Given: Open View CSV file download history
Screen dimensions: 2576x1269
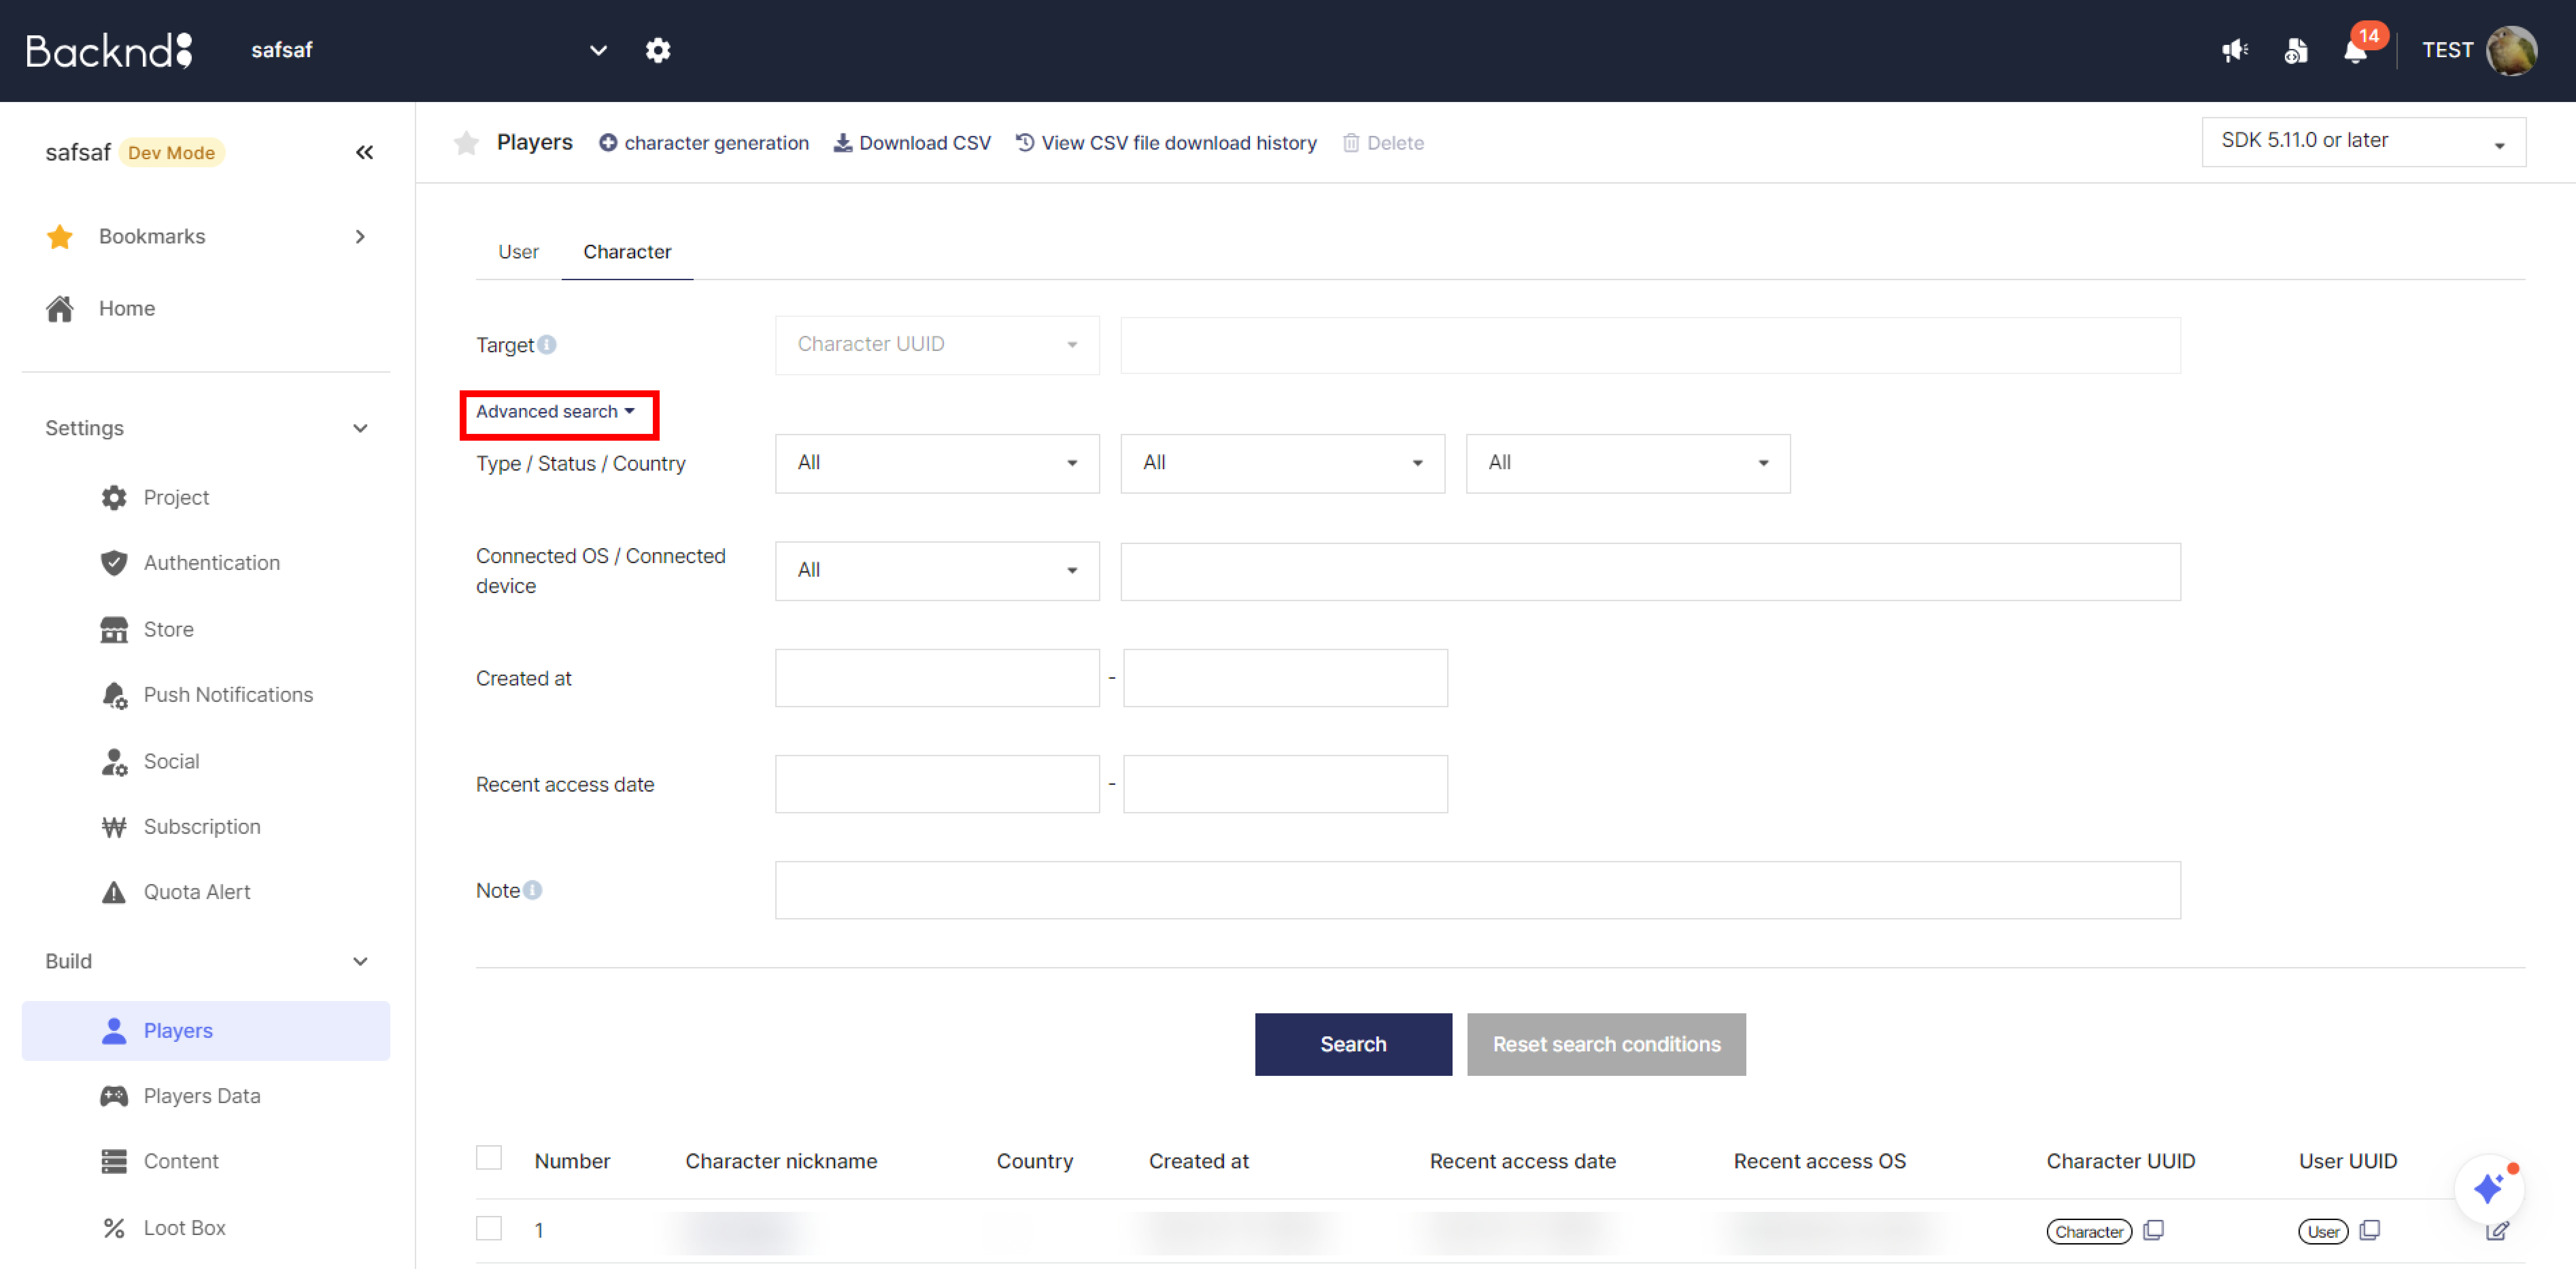Looking at the screenshot, I should pyautogui.click(x=1166, y=143).
